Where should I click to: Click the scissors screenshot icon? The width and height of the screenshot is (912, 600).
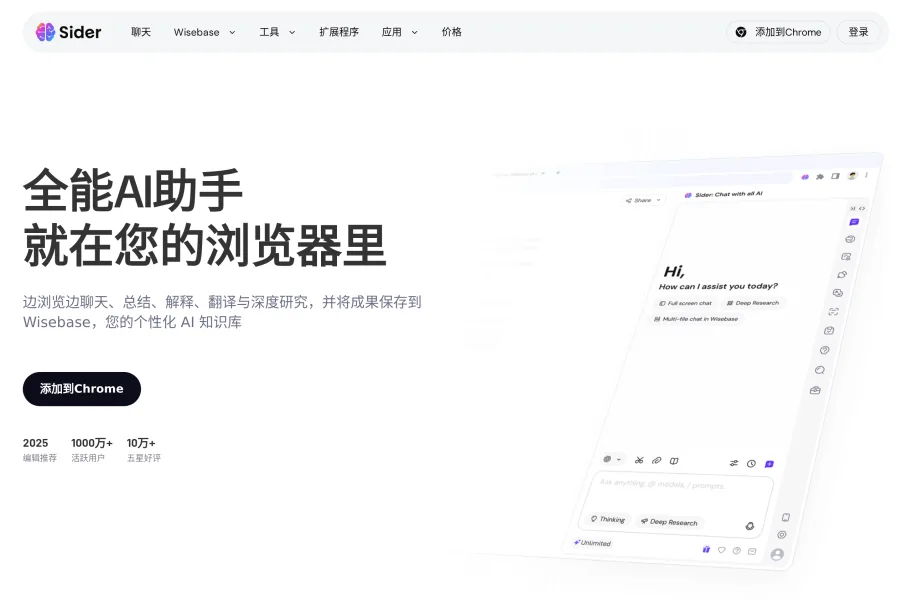pos(639,460)
